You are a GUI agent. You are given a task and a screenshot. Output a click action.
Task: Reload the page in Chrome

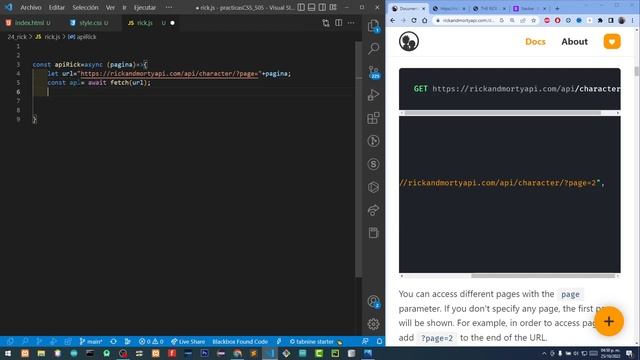[414, 20]
